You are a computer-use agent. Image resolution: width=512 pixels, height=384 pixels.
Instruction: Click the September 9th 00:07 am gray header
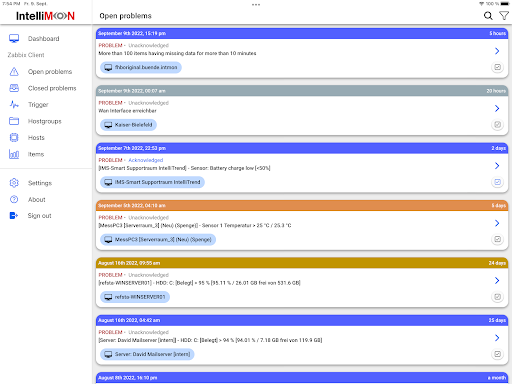tap(302, 91)
